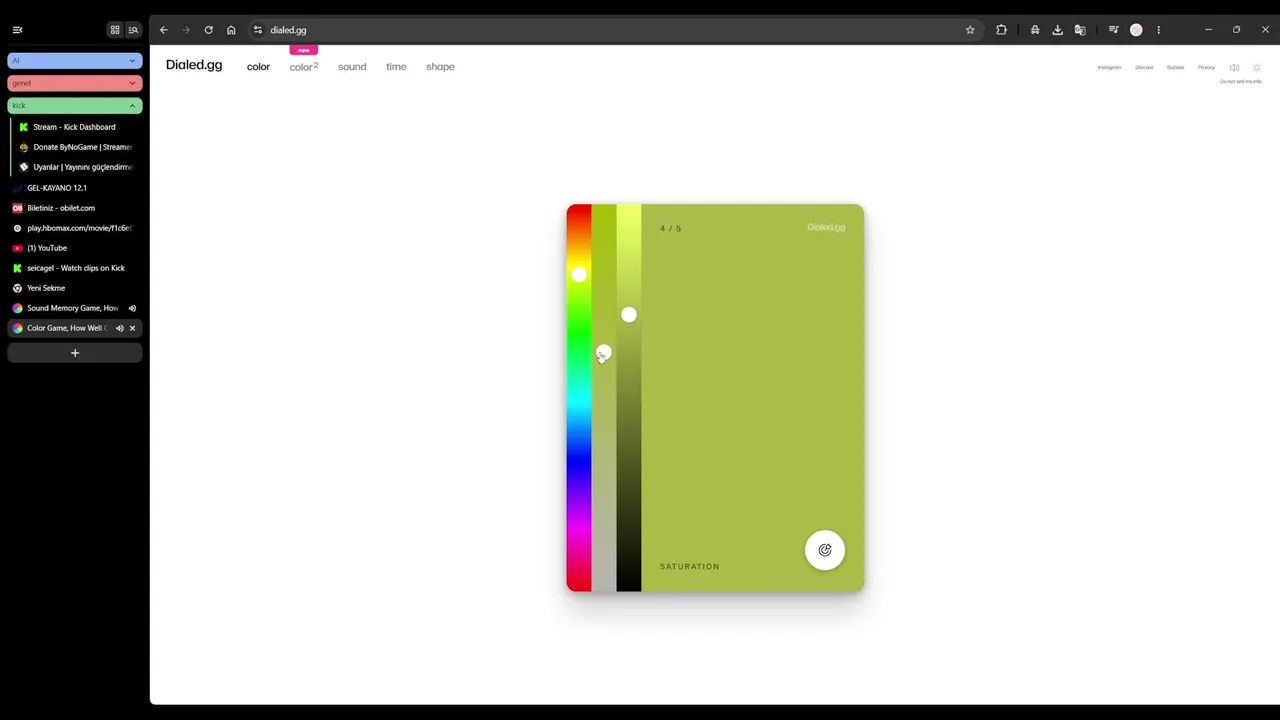
Task: Click the 4 / 5 round counter
Action: pos(670,229)
